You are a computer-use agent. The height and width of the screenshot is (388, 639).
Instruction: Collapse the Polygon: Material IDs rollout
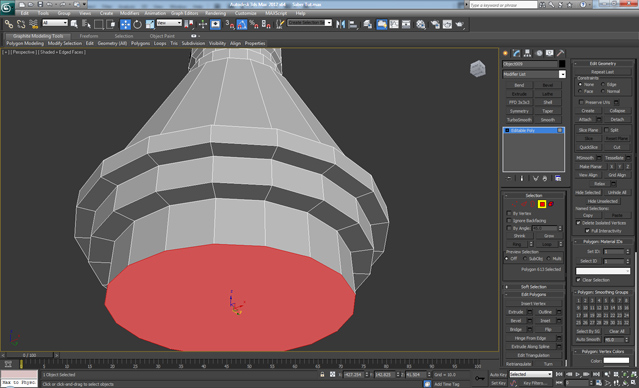[x=602, y=242]
